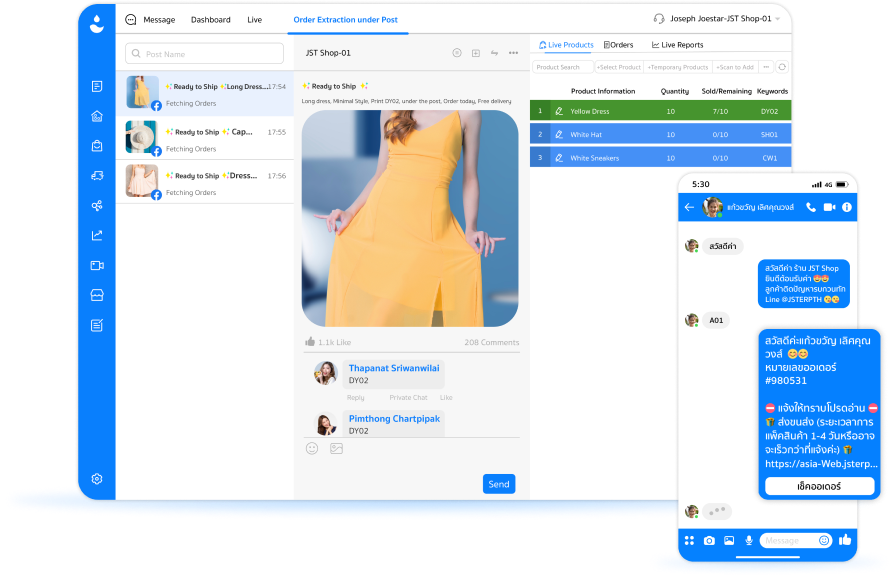Switch to the Message tab
The width and height of the screenshot is (895, 577).
[x=159, y=20]
